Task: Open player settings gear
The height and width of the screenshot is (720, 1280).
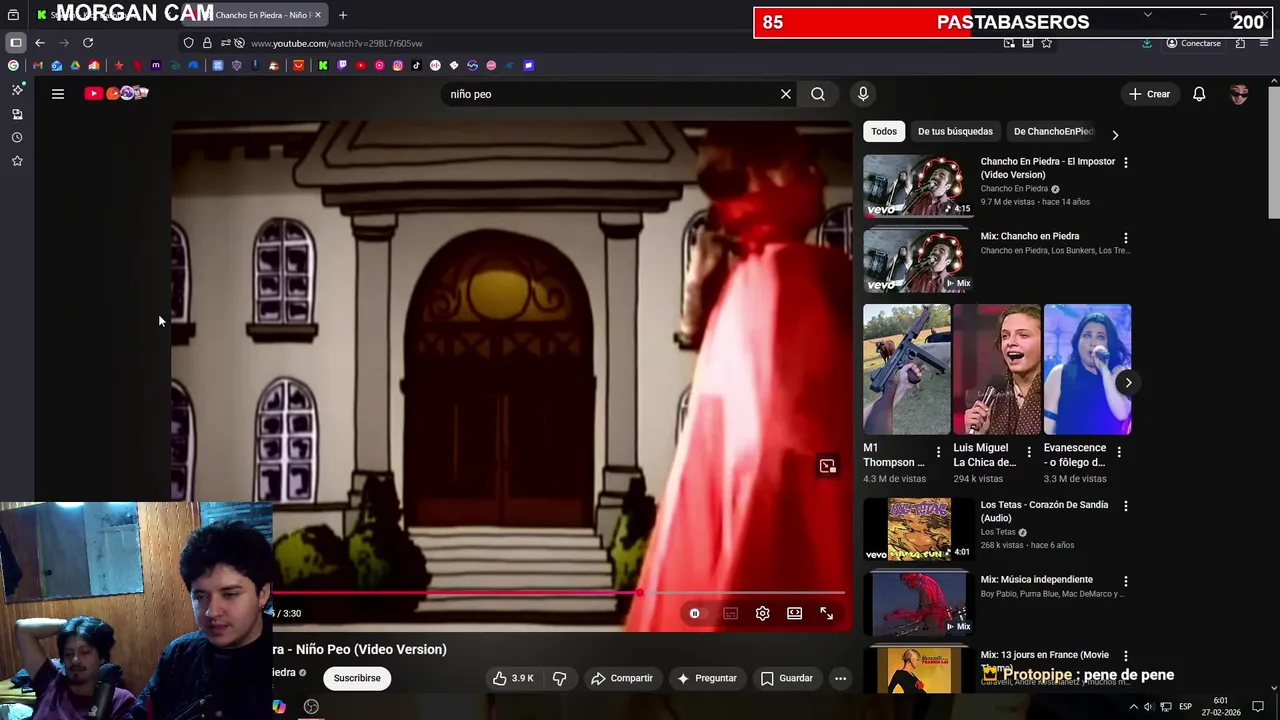Action: click(763, 613)
